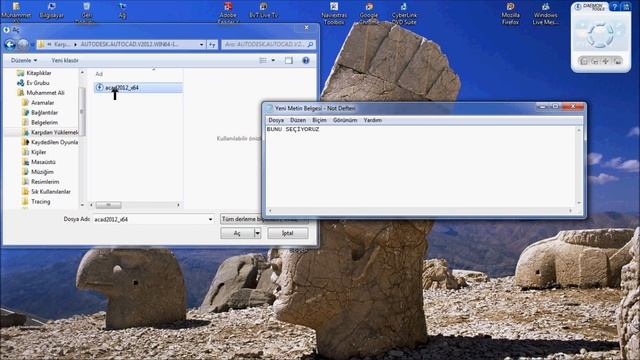
Task: Toggle the preview pane icon
Action: pos(289,60)
